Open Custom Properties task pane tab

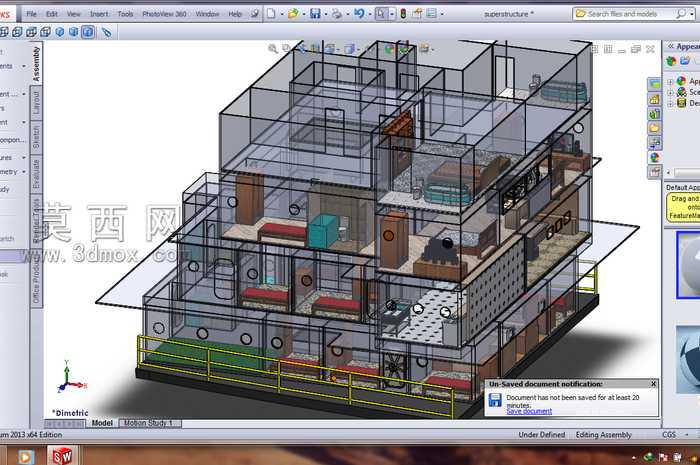[x=654, y=172]
